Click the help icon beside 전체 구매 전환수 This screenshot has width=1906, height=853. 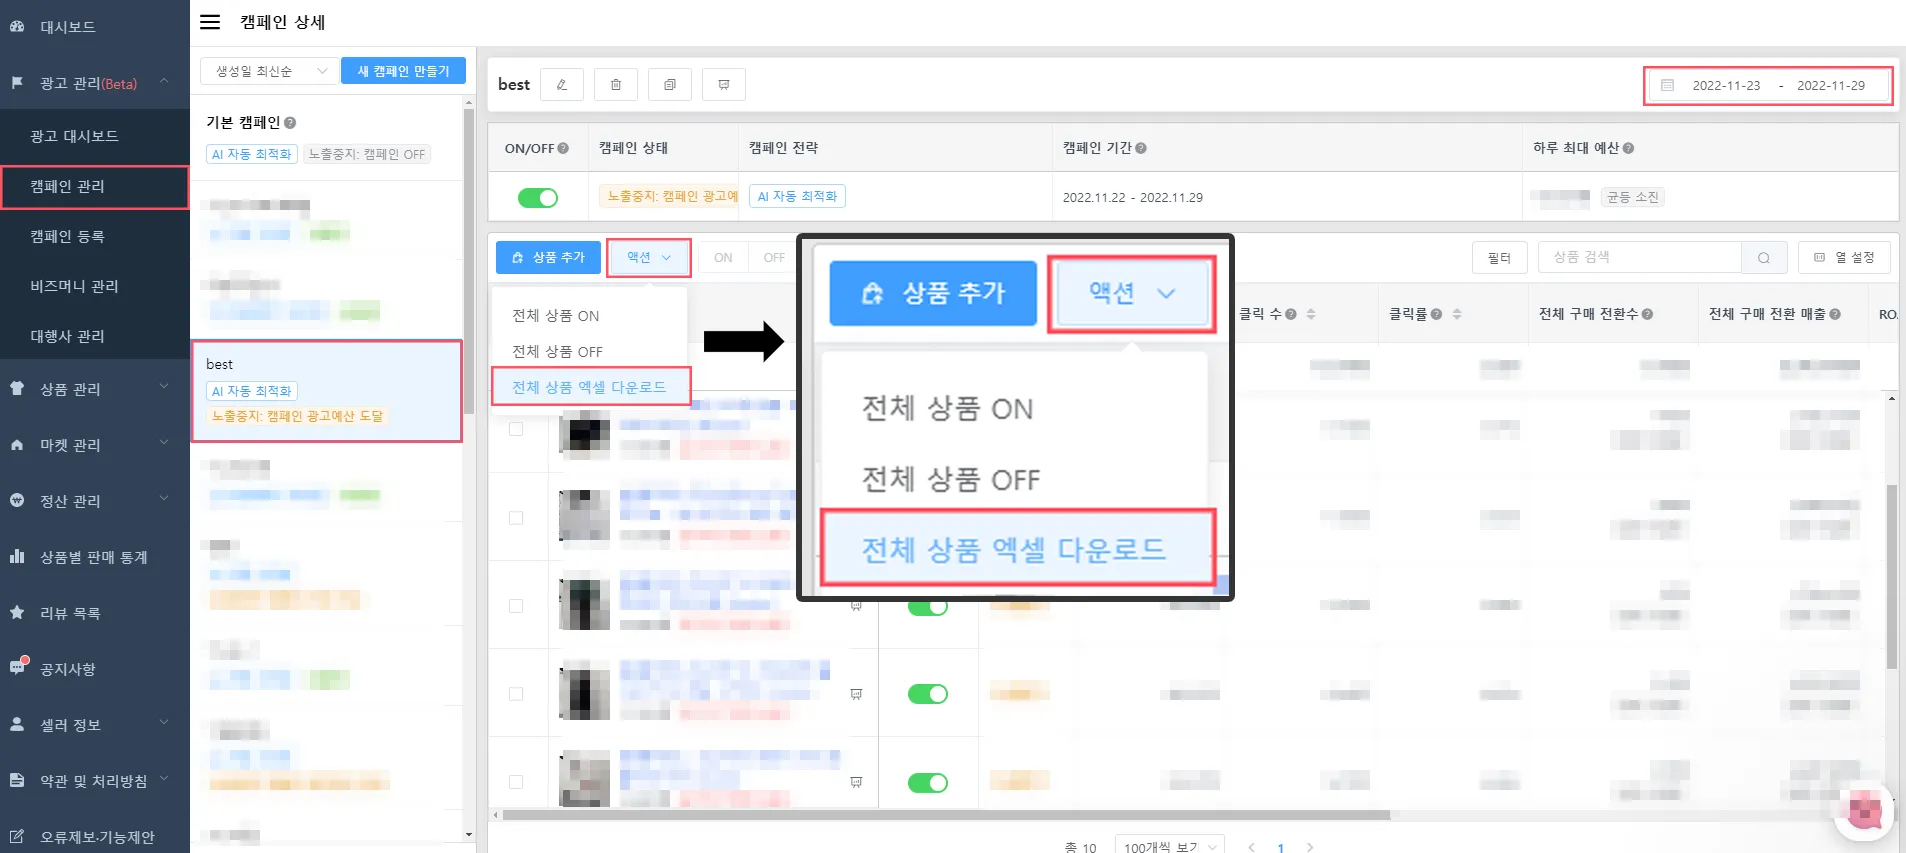tap(1647, 314)
